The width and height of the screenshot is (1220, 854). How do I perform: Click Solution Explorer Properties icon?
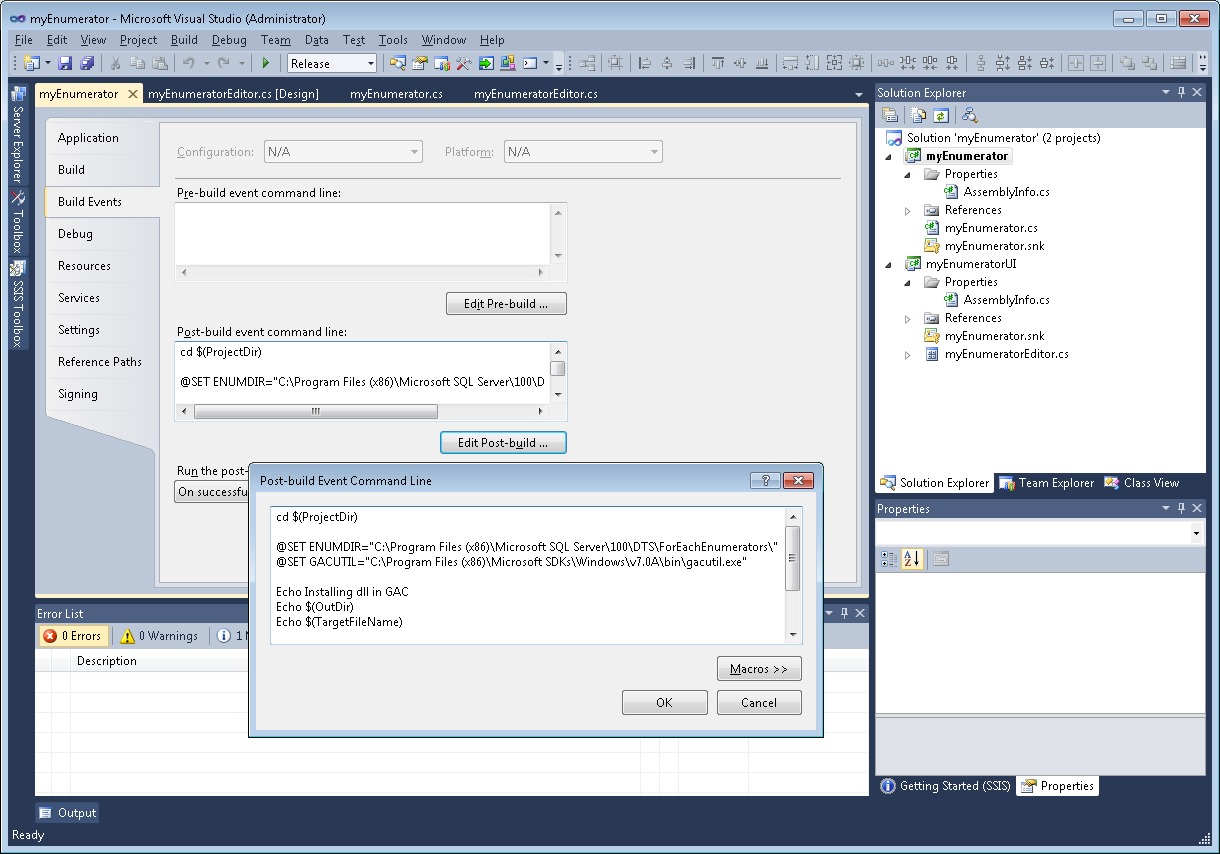click(x=890, y=115)
